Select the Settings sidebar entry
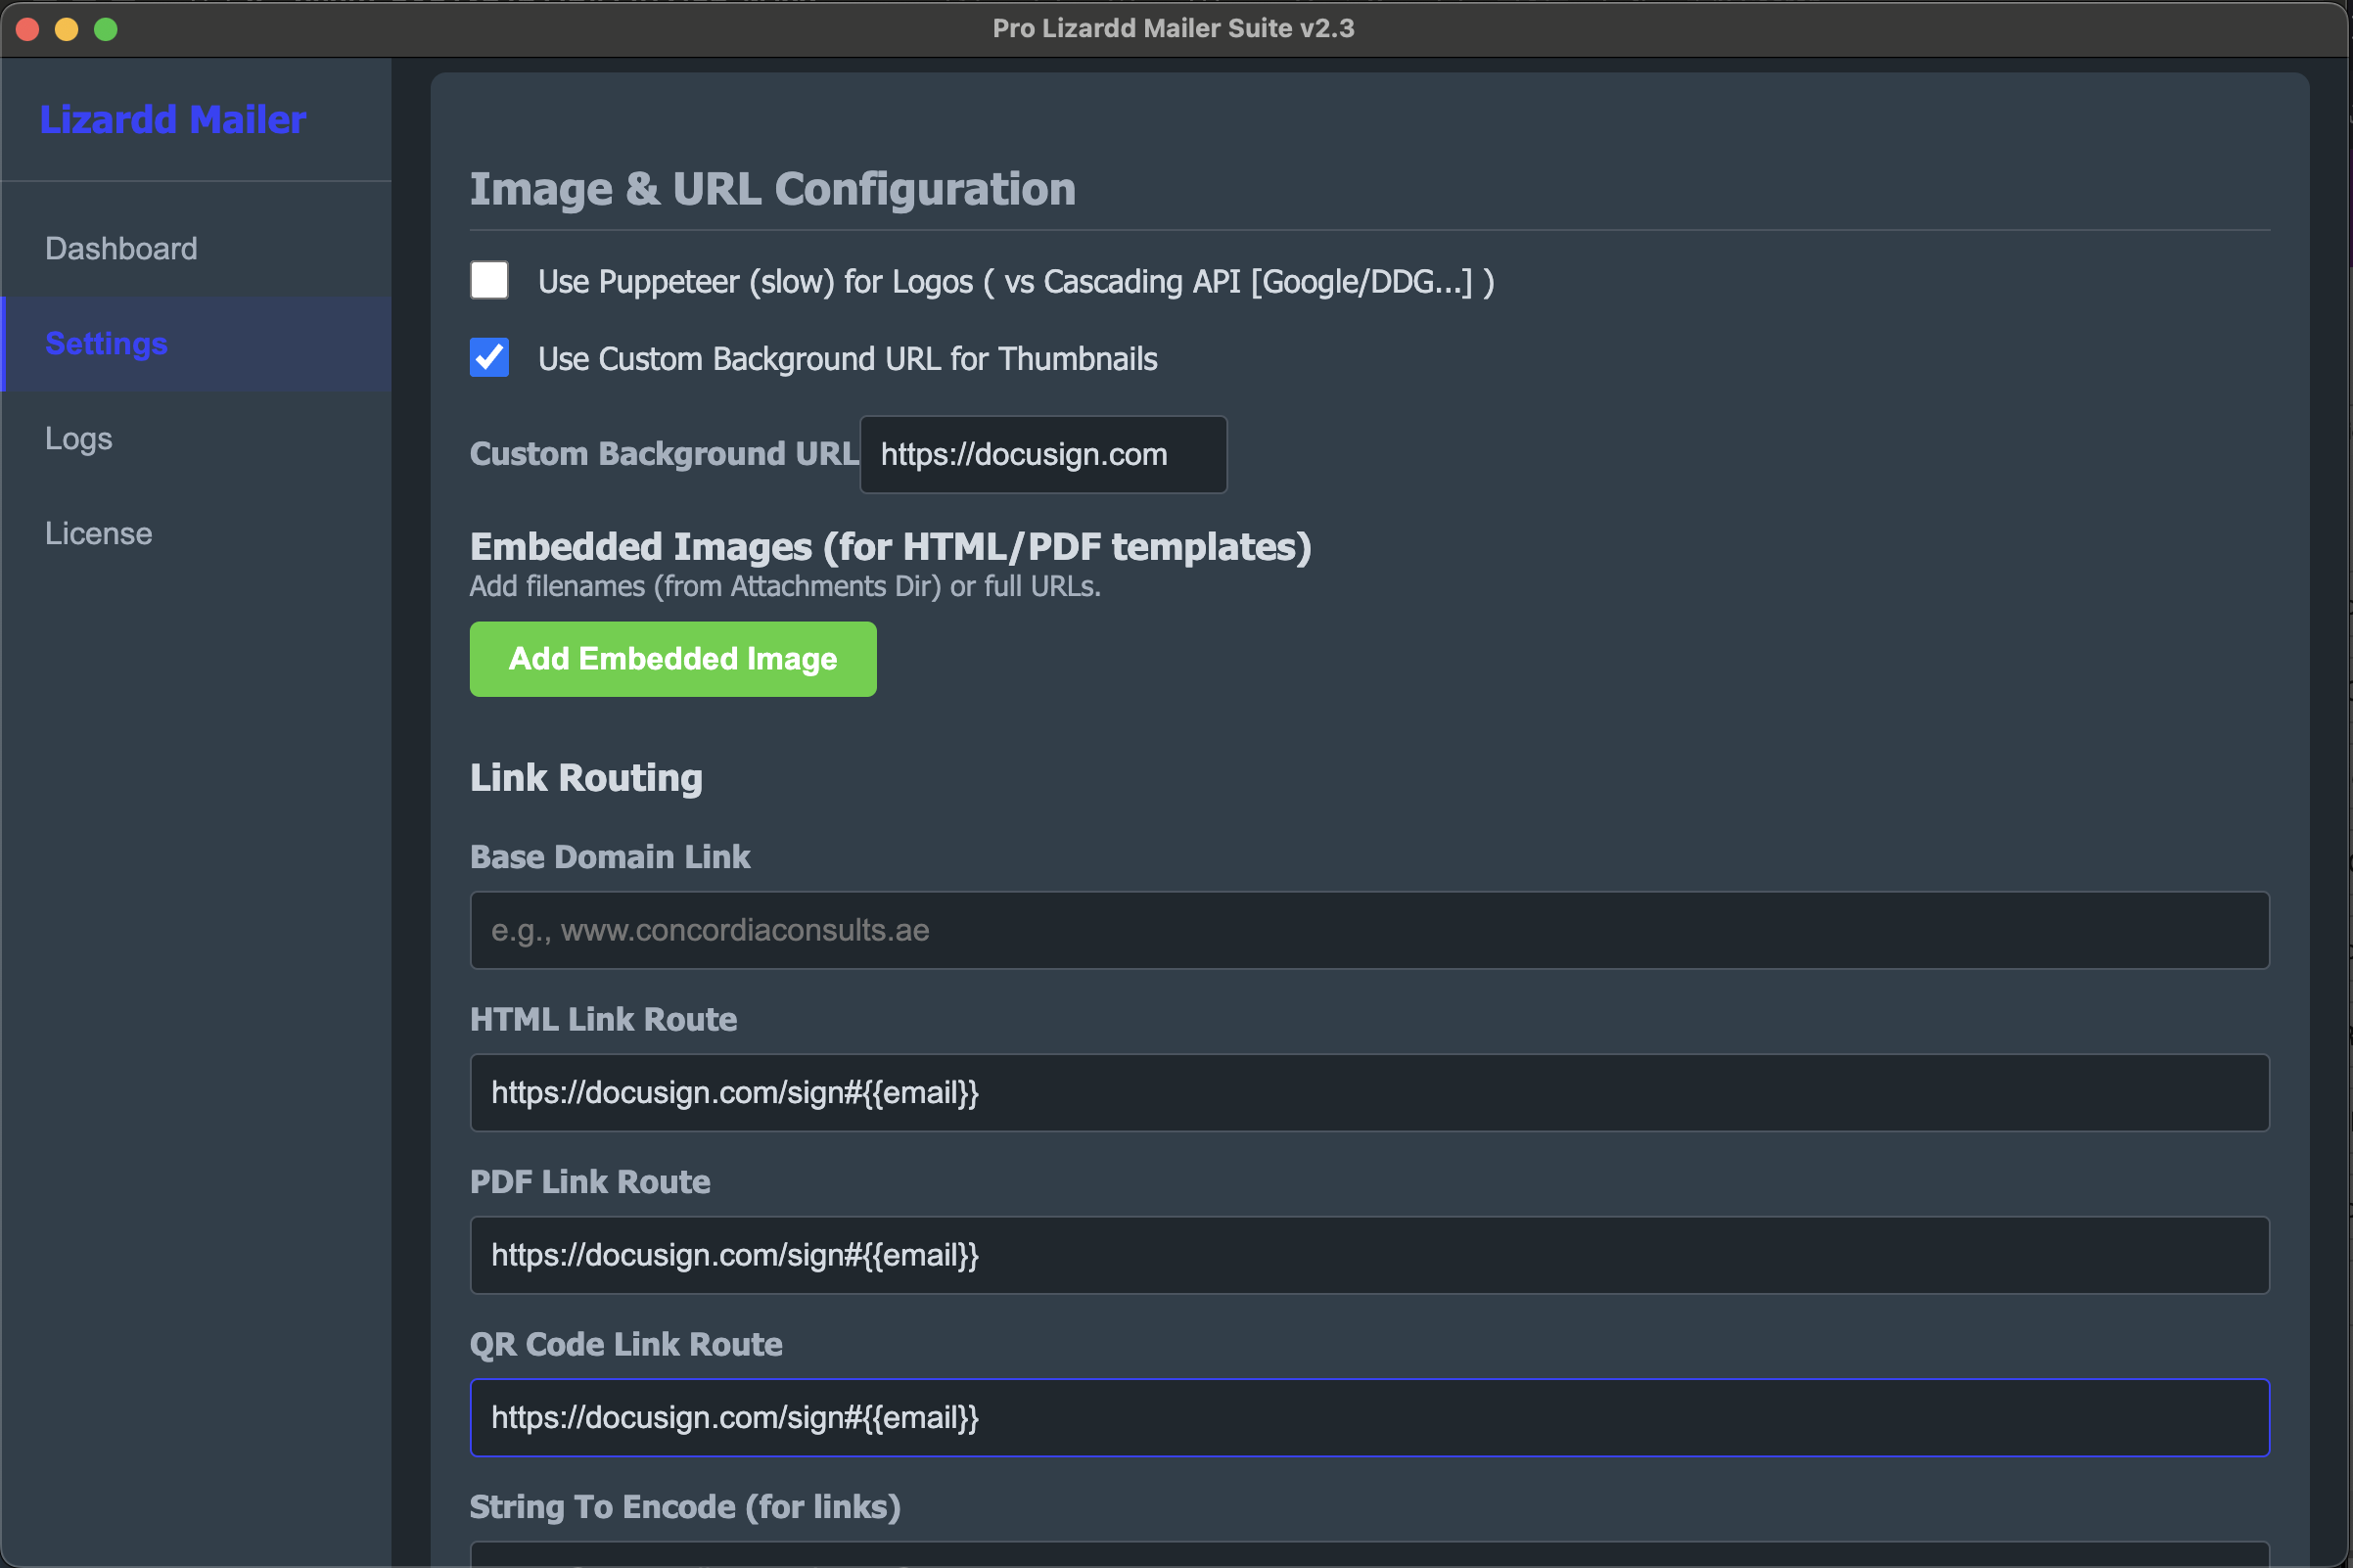 106,343
